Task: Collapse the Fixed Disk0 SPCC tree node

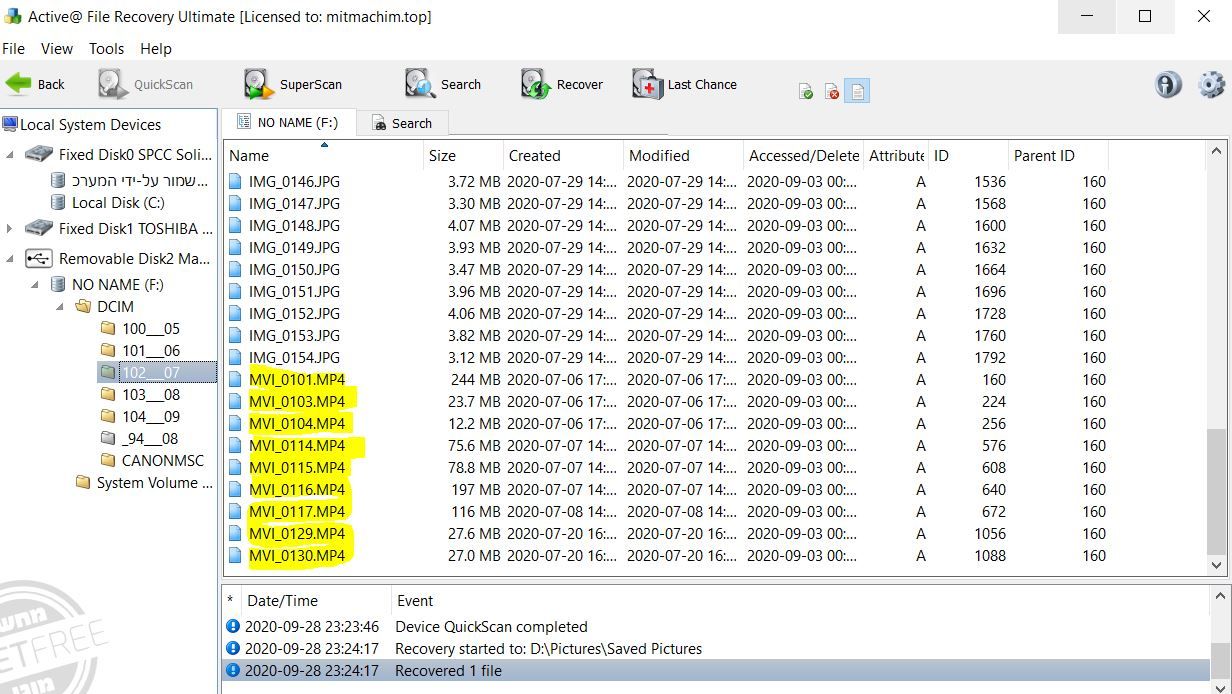Action: [11, 155]
